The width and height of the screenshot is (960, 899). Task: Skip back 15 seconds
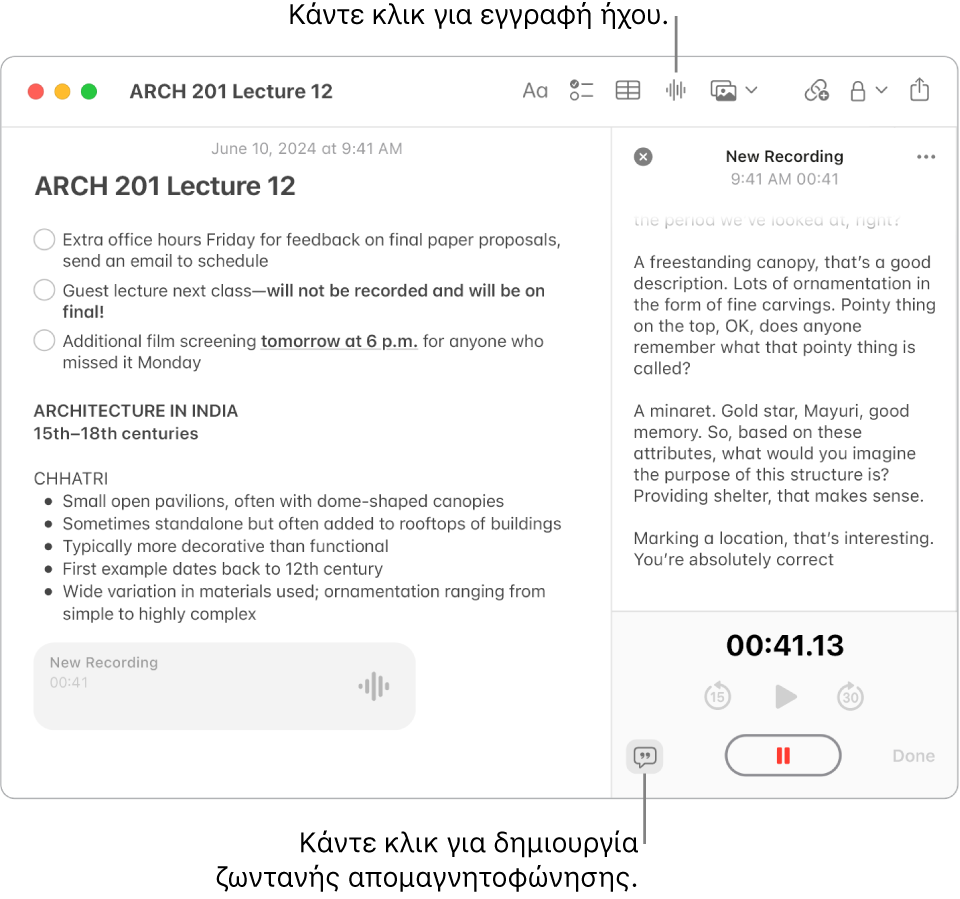click(x=717, y=696)
